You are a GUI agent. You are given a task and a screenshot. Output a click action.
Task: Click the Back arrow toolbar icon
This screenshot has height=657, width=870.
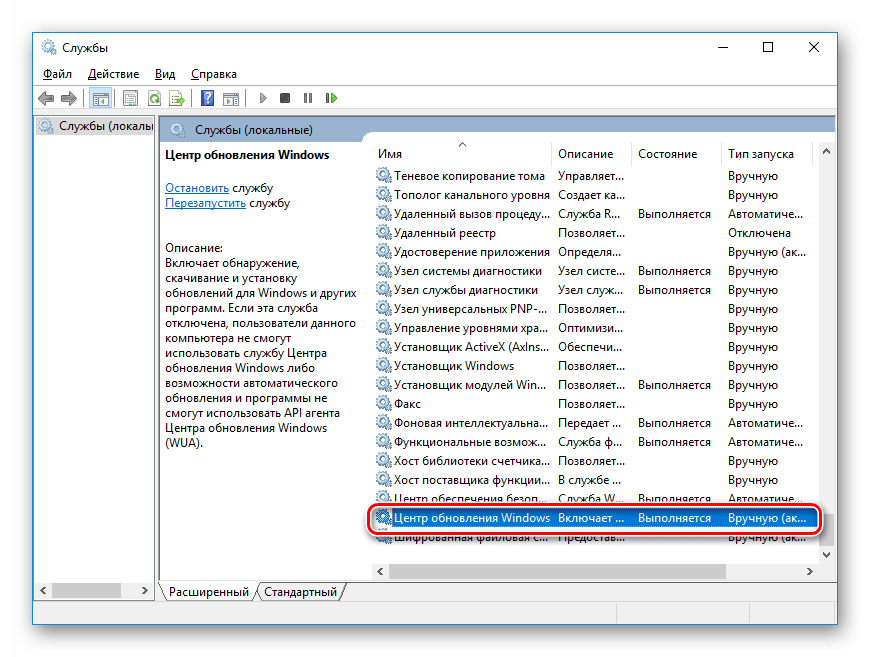point(46,98)
